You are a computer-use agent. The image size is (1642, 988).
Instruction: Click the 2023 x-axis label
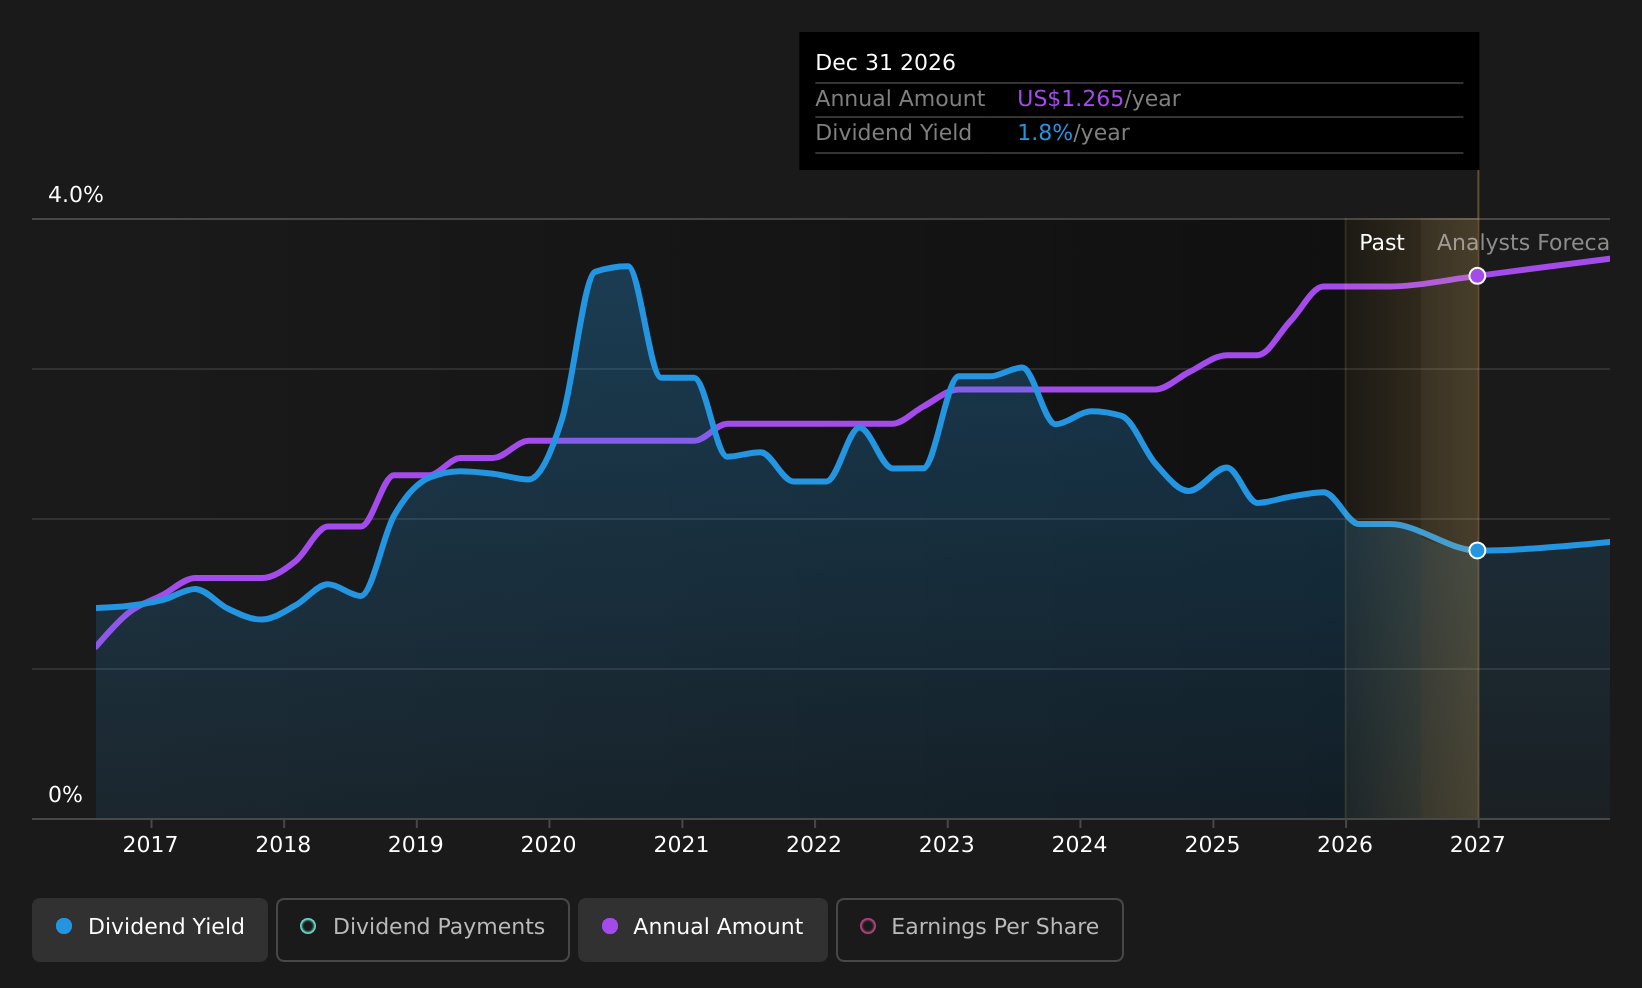[x=946, y=845]
